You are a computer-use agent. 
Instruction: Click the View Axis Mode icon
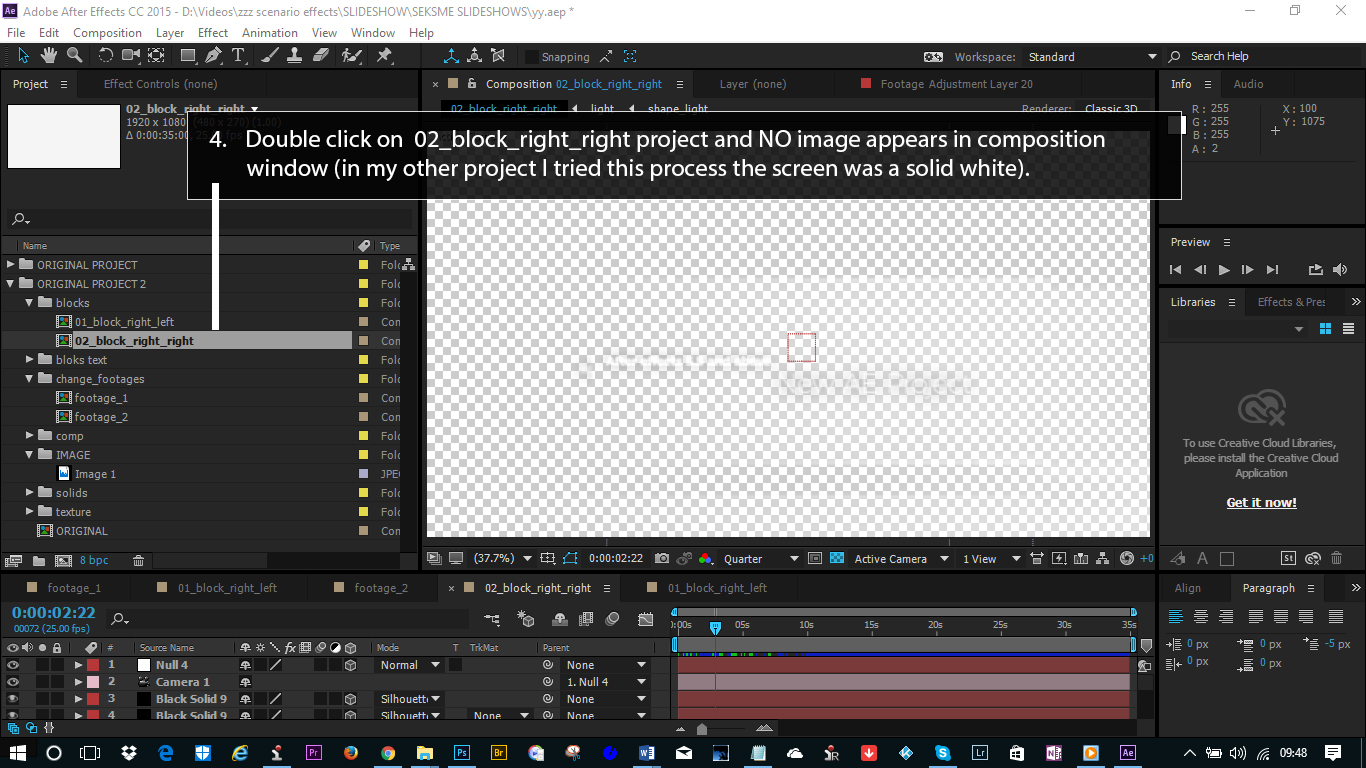point(497,56)
